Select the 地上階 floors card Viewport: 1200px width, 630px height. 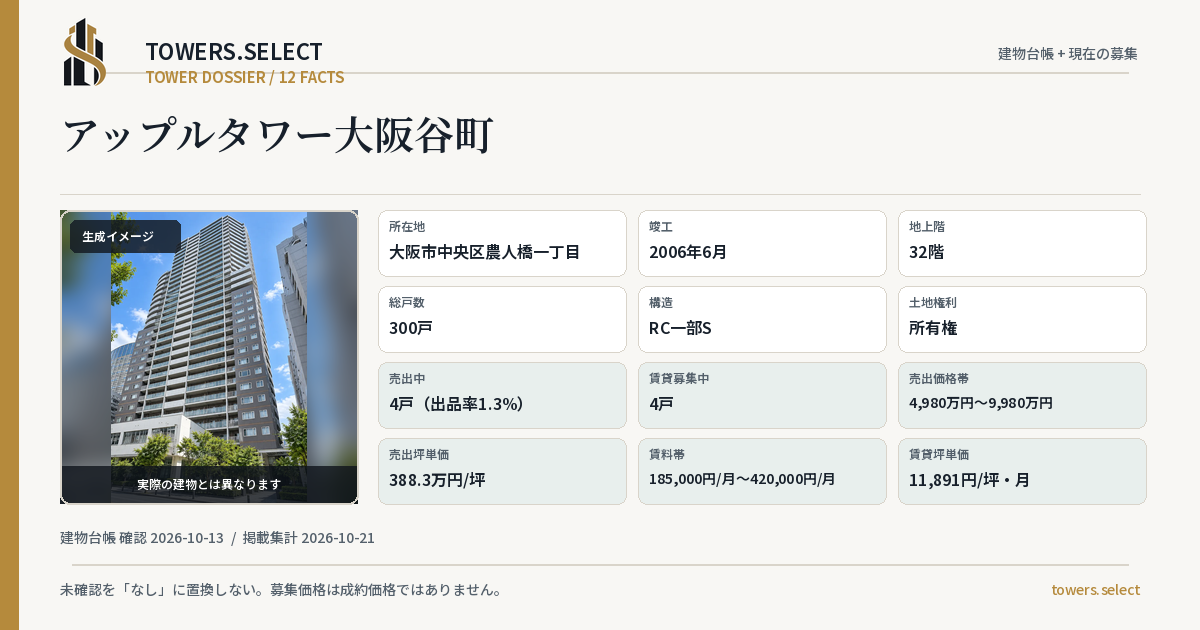click(1022, 243)
